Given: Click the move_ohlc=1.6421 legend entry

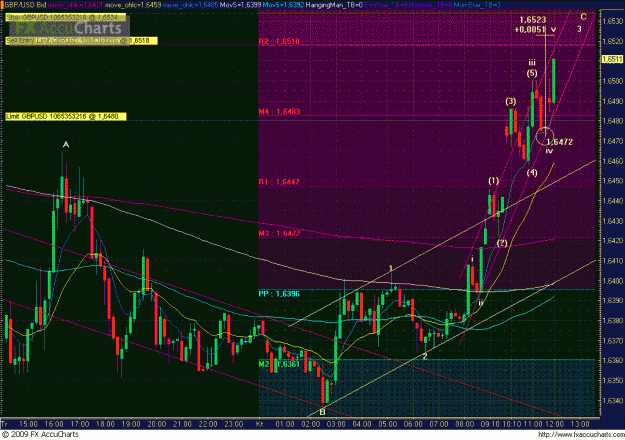Looking at the screenshot, I should pos(76,5).
